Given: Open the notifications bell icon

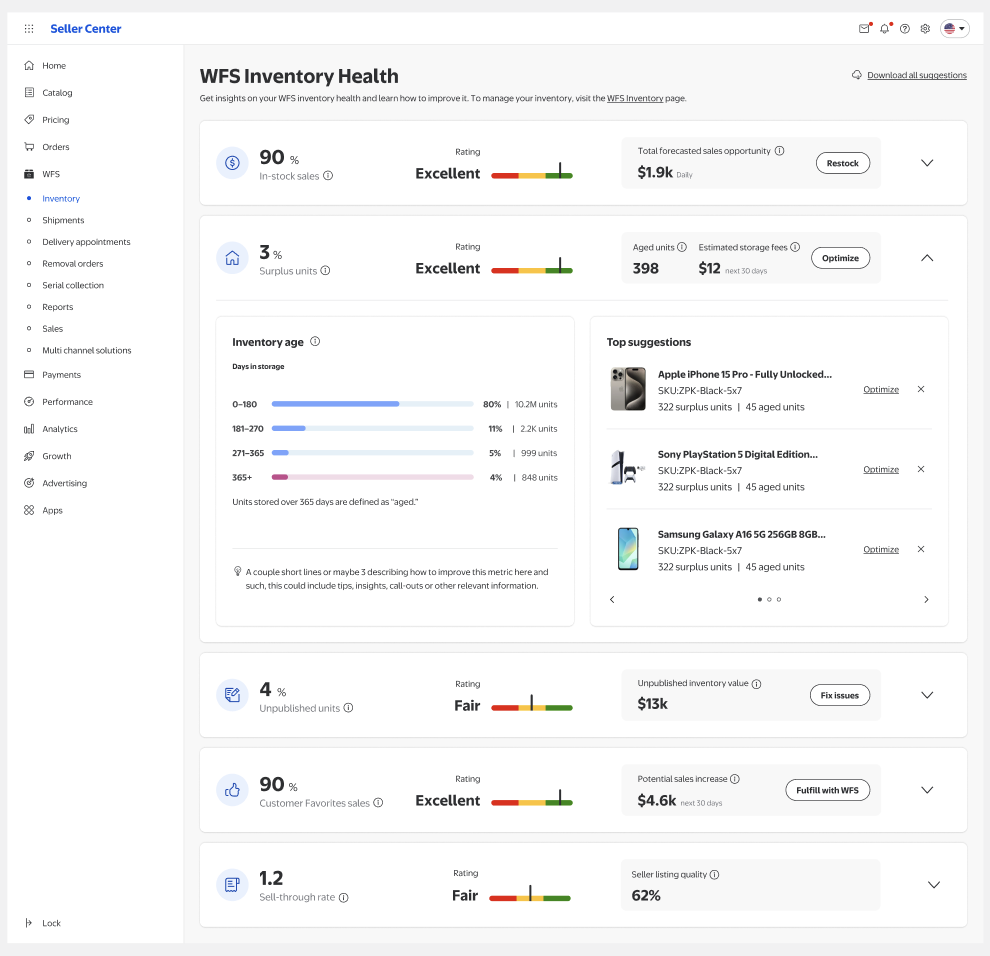Looking at the screenshot, I should click(884, 29).
